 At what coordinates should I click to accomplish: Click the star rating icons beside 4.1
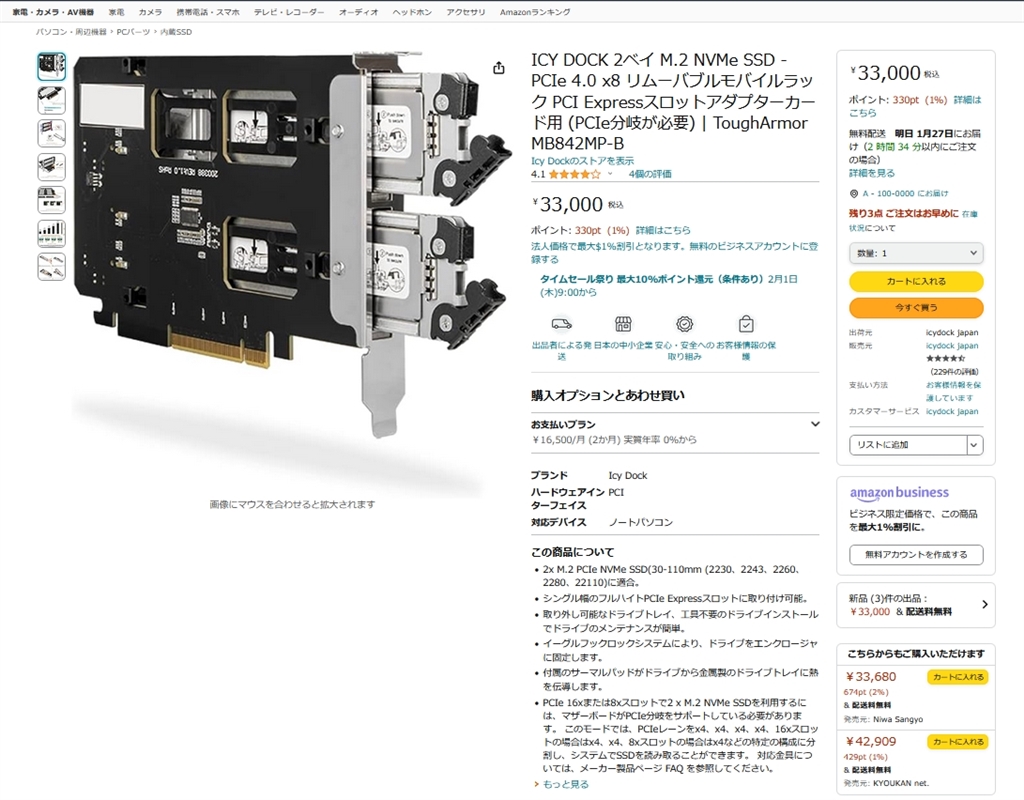point(574,174)
